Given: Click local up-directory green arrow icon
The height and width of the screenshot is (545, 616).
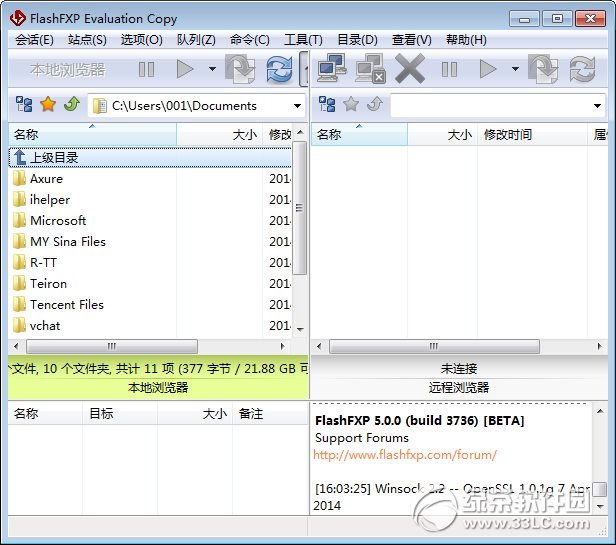Looking at the screenshot, I should [72, 105].
